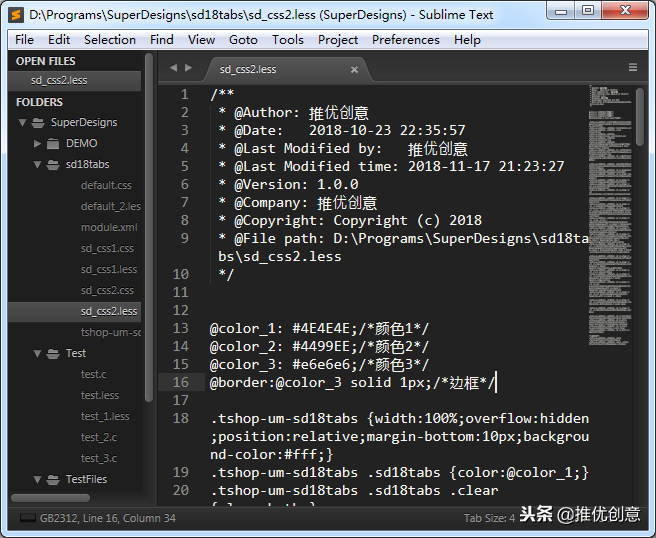This screenshot has width=656, height=538.
Task: Open sd_css2.css in the sidebar
Action: pyautogui.click(x=108, y=290)
